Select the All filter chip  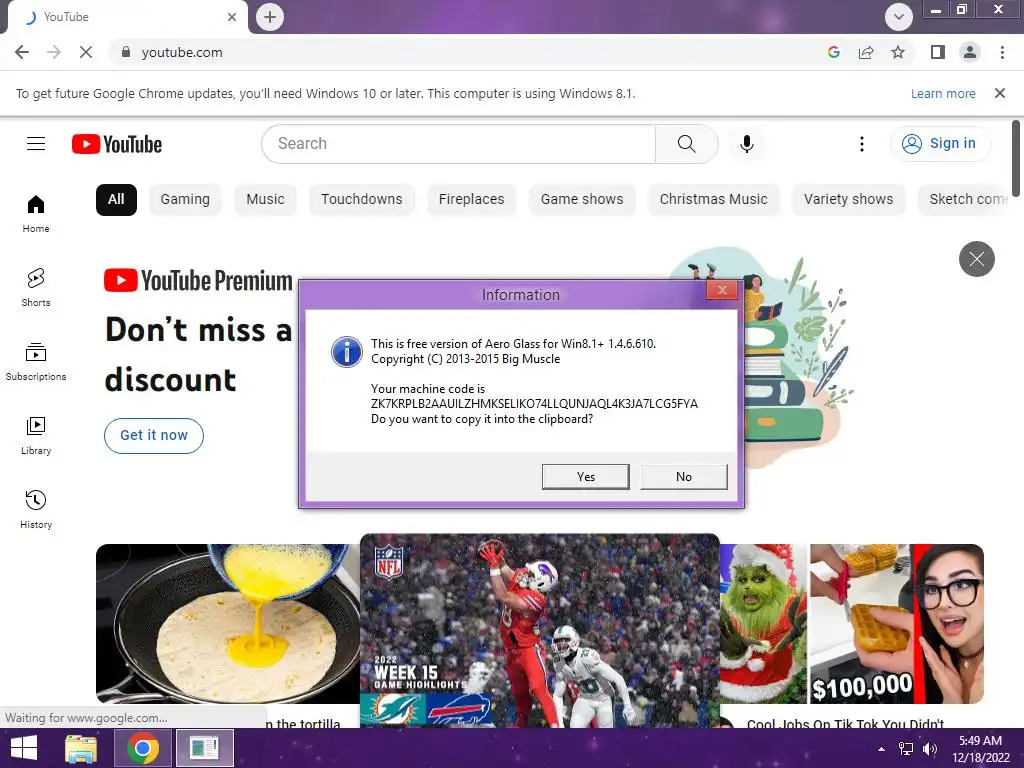pos(116,199)
